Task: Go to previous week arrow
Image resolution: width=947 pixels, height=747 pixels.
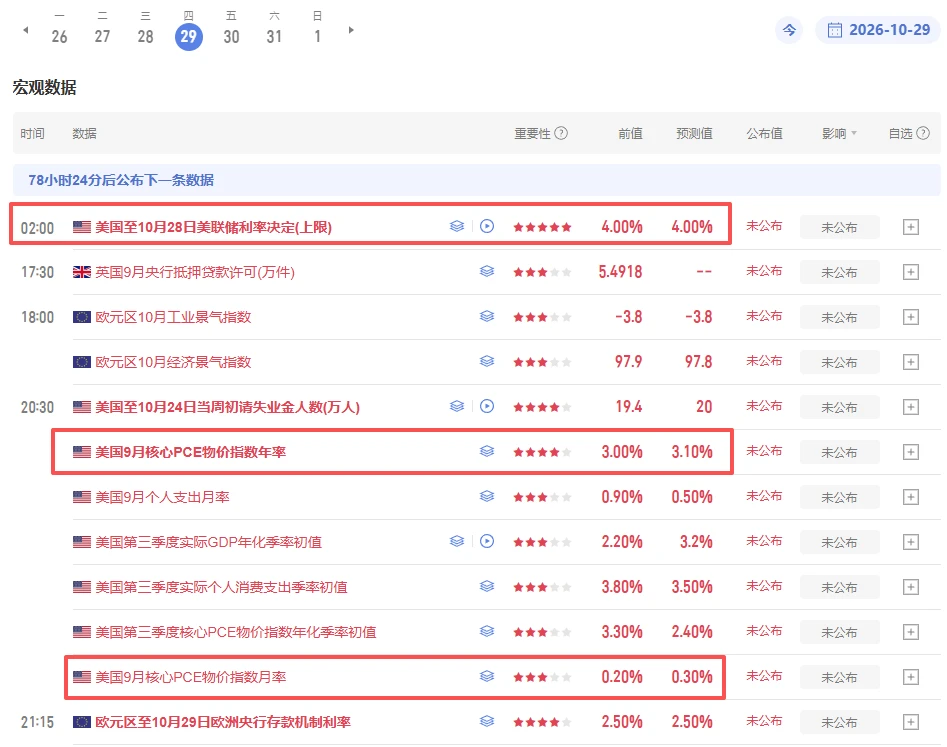Action: (x=25, y=30)
